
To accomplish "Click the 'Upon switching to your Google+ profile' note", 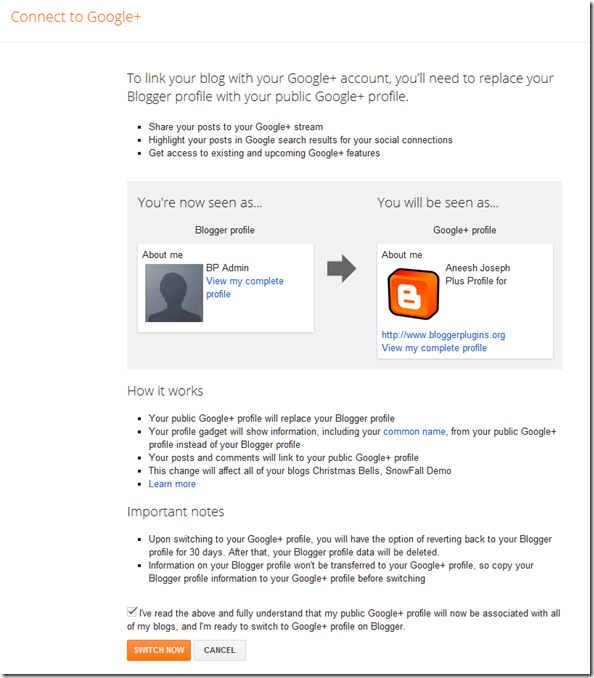I will pyautogui.click(x=350, y=546).
